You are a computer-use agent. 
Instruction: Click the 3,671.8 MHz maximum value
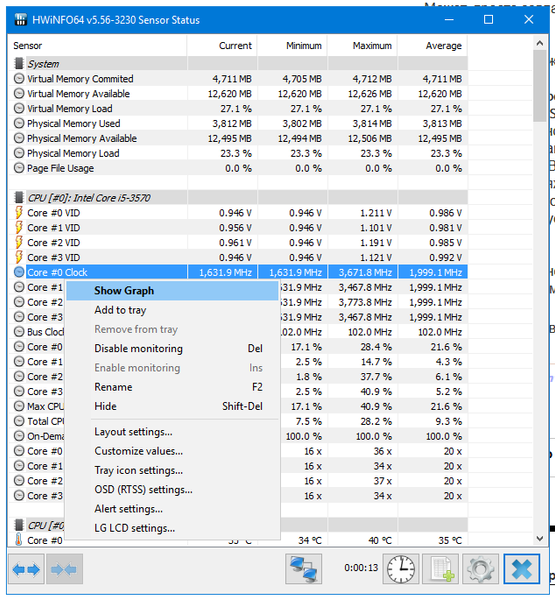point(365,272)
